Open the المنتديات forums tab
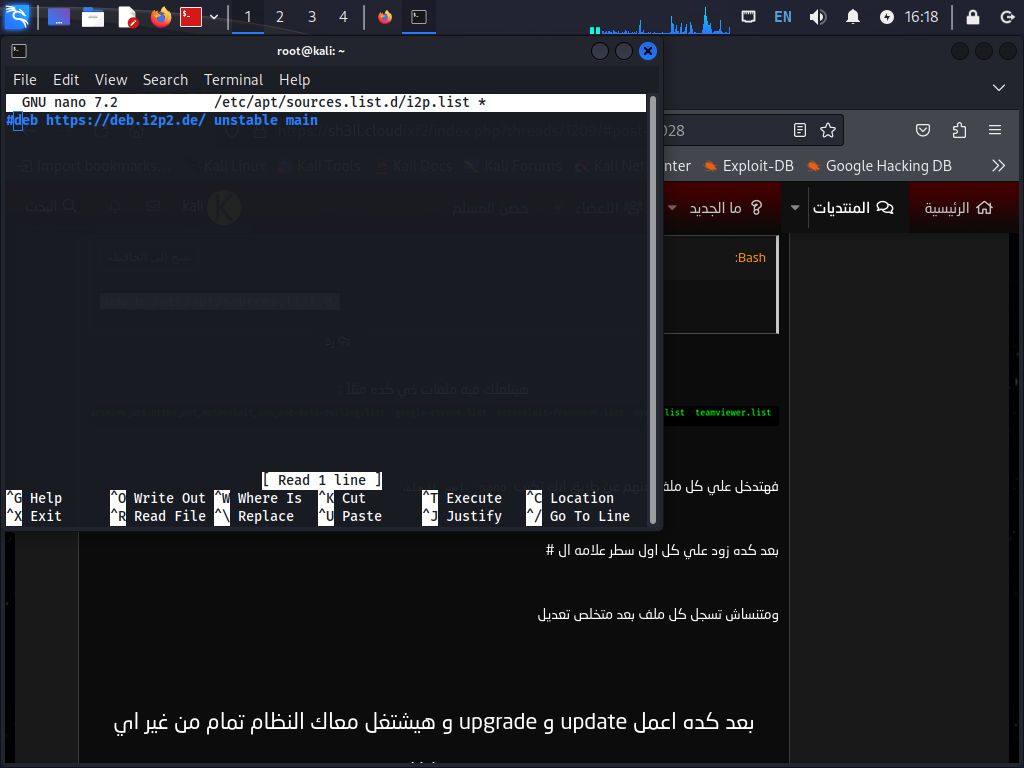Image resolution: width=1024 pixels, height=768 pixels. 853,208
